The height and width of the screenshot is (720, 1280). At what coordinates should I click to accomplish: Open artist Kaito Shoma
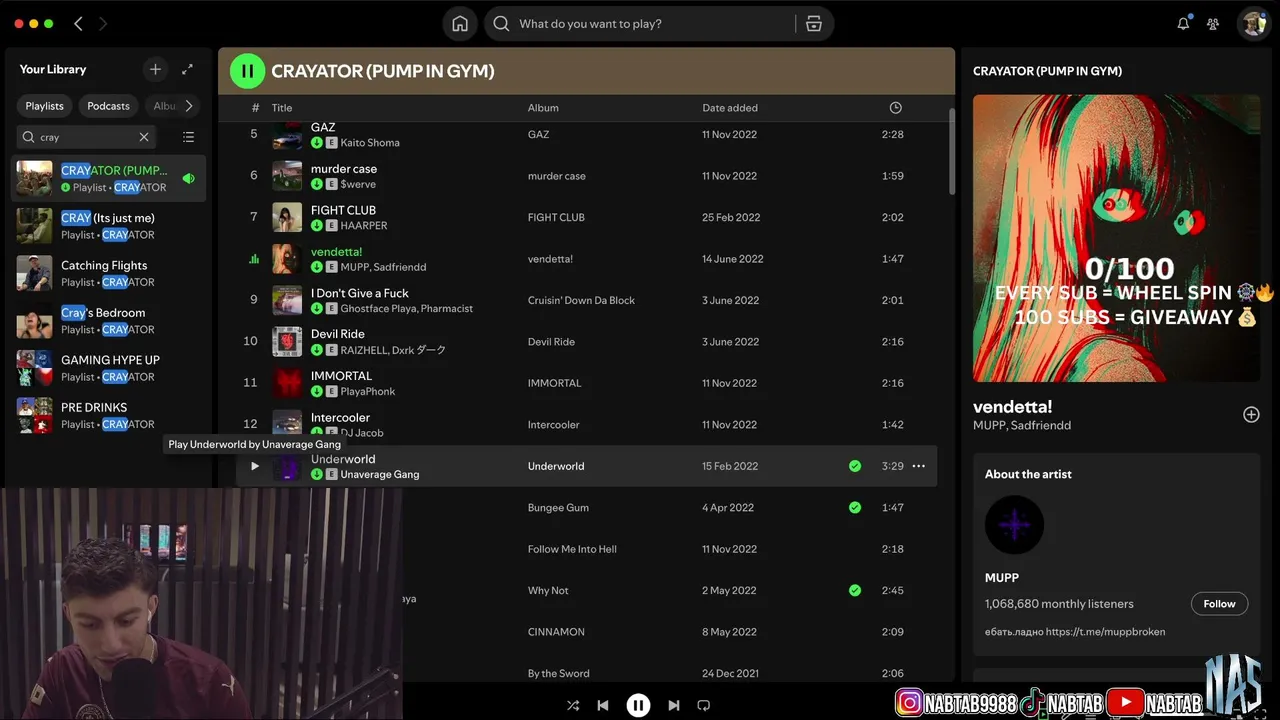pyautogui.click(x=370, y=143)
